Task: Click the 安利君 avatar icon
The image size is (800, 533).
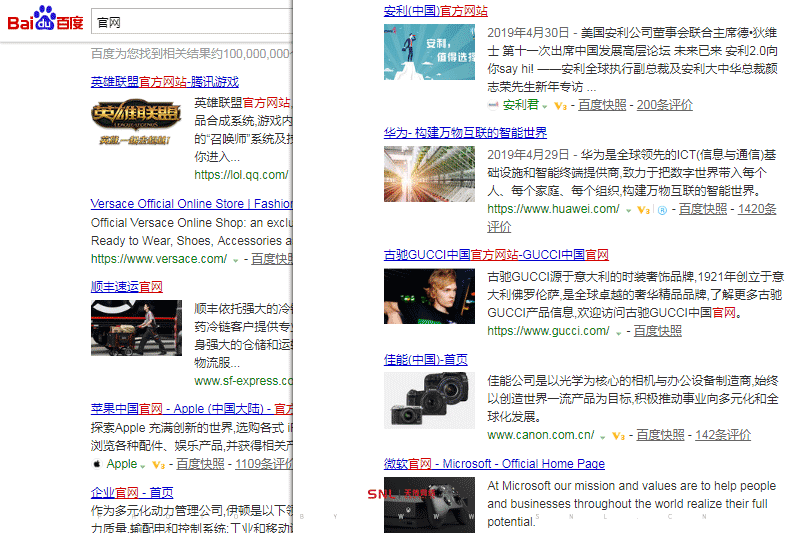Action: tap(492, 105)
